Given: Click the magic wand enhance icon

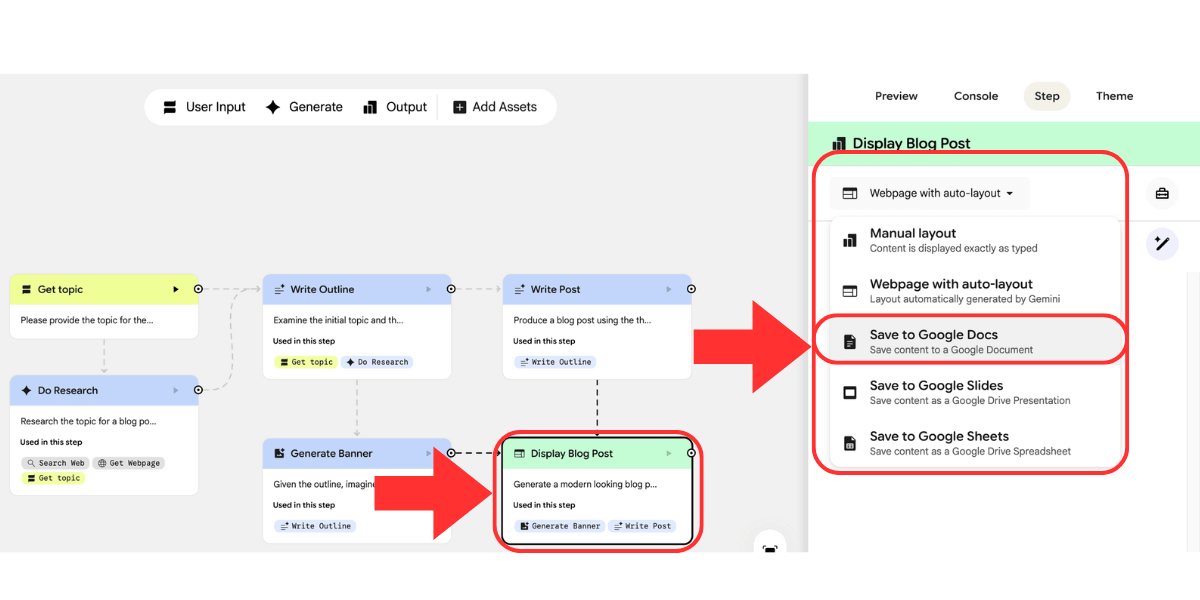Looking at the screenshot, I should (x=1162, y=243).
